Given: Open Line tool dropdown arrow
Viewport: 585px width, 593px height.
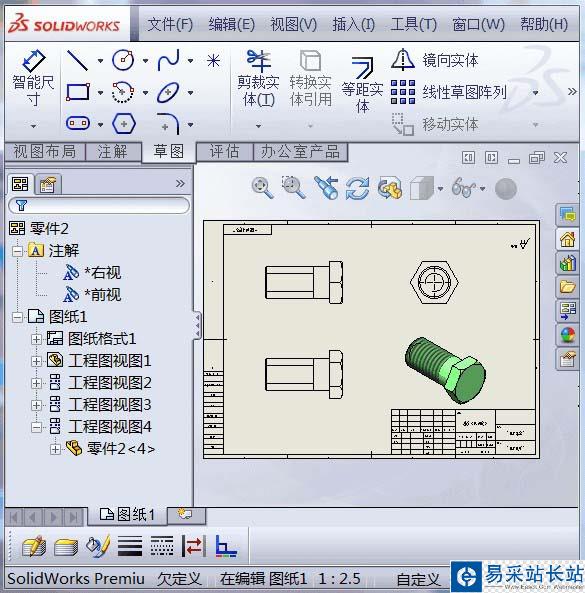Looking at the screenshot, I should [x=100, y=61].
